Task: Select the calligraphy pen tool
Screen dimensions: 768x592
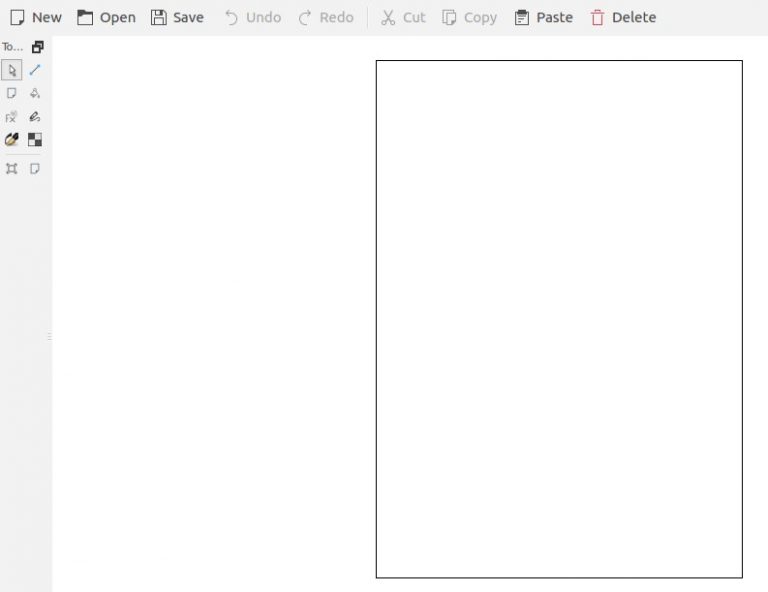Action: (x=35, y=117)
